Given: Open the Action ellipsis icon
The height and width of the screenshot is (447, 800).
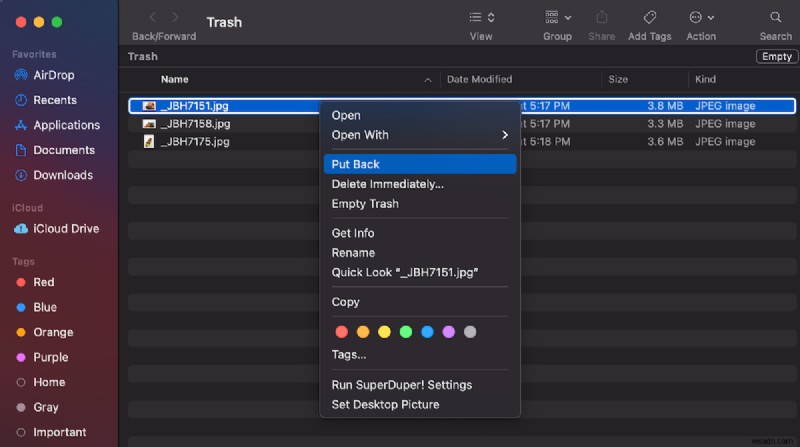Looking at the screenshot, I should tap(695, 17).
